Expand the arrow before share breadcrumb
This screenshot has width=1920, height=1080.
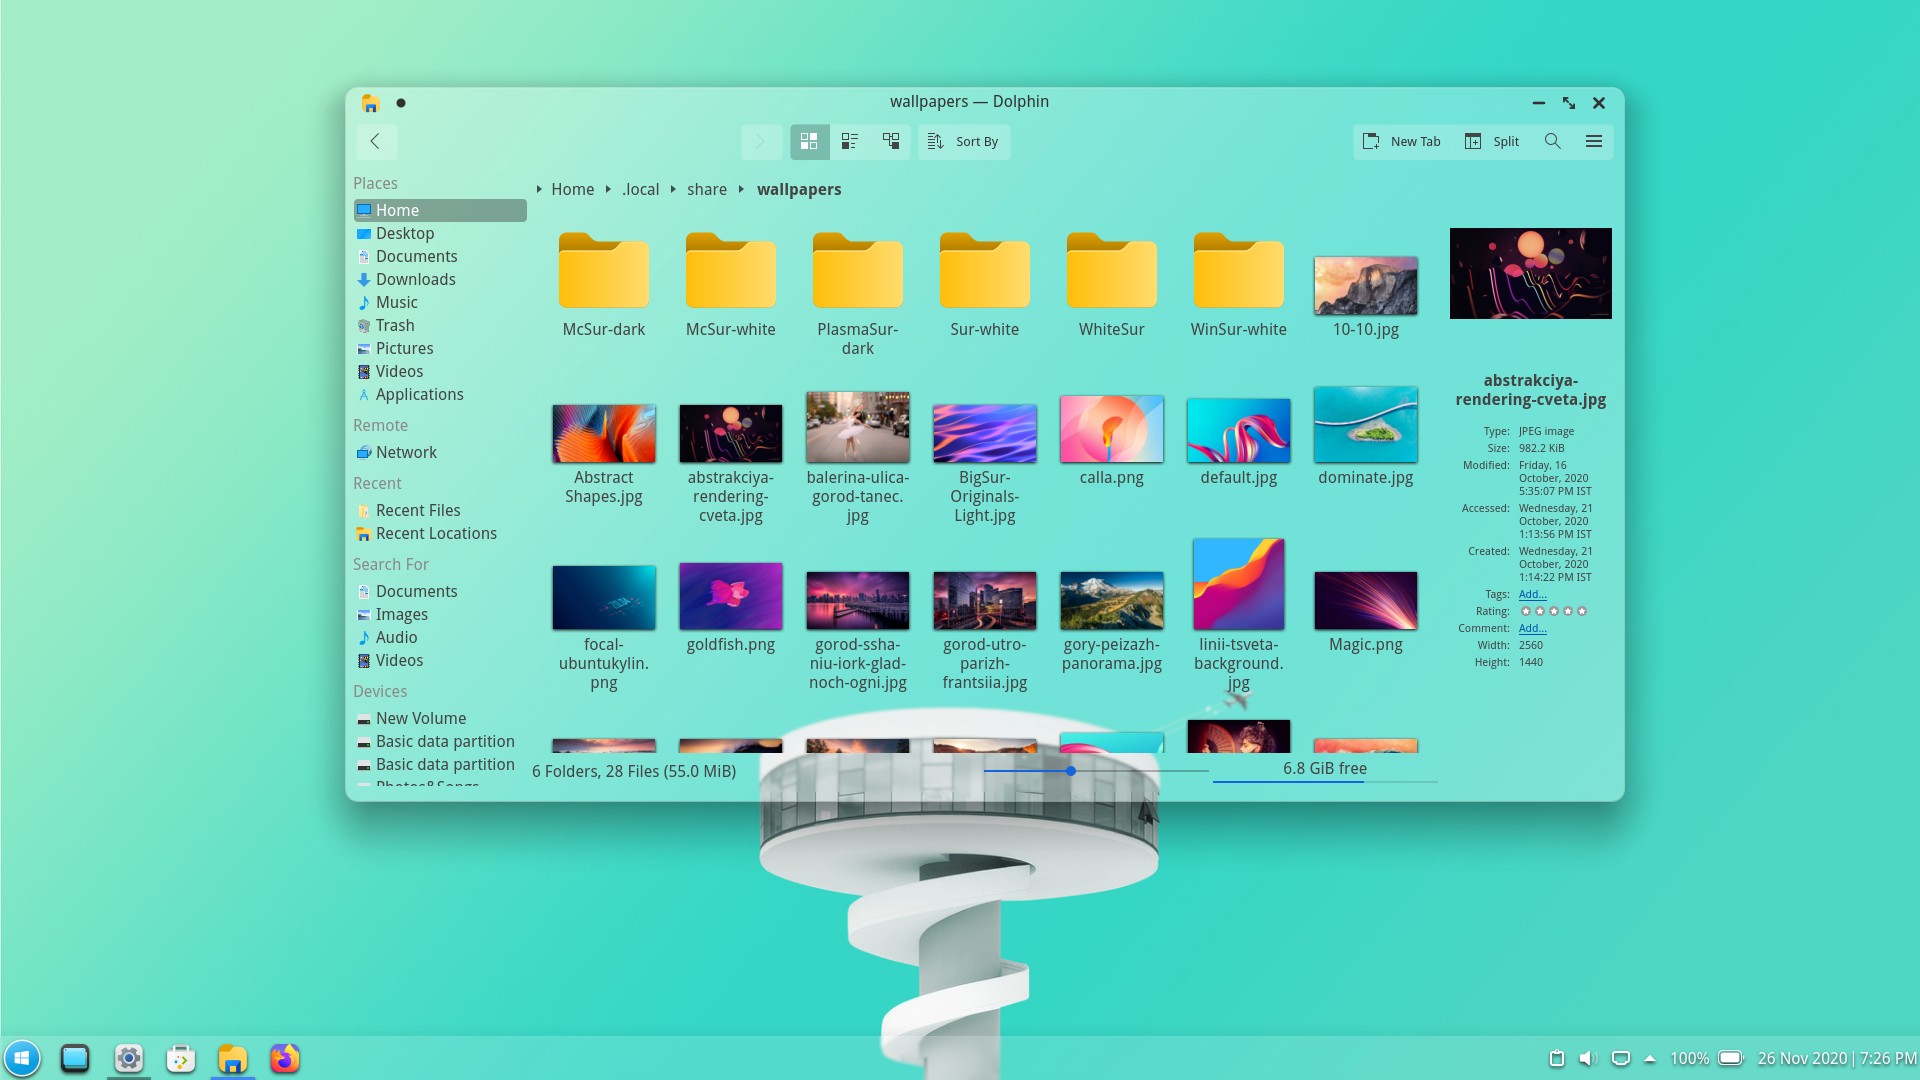[673, 189]
